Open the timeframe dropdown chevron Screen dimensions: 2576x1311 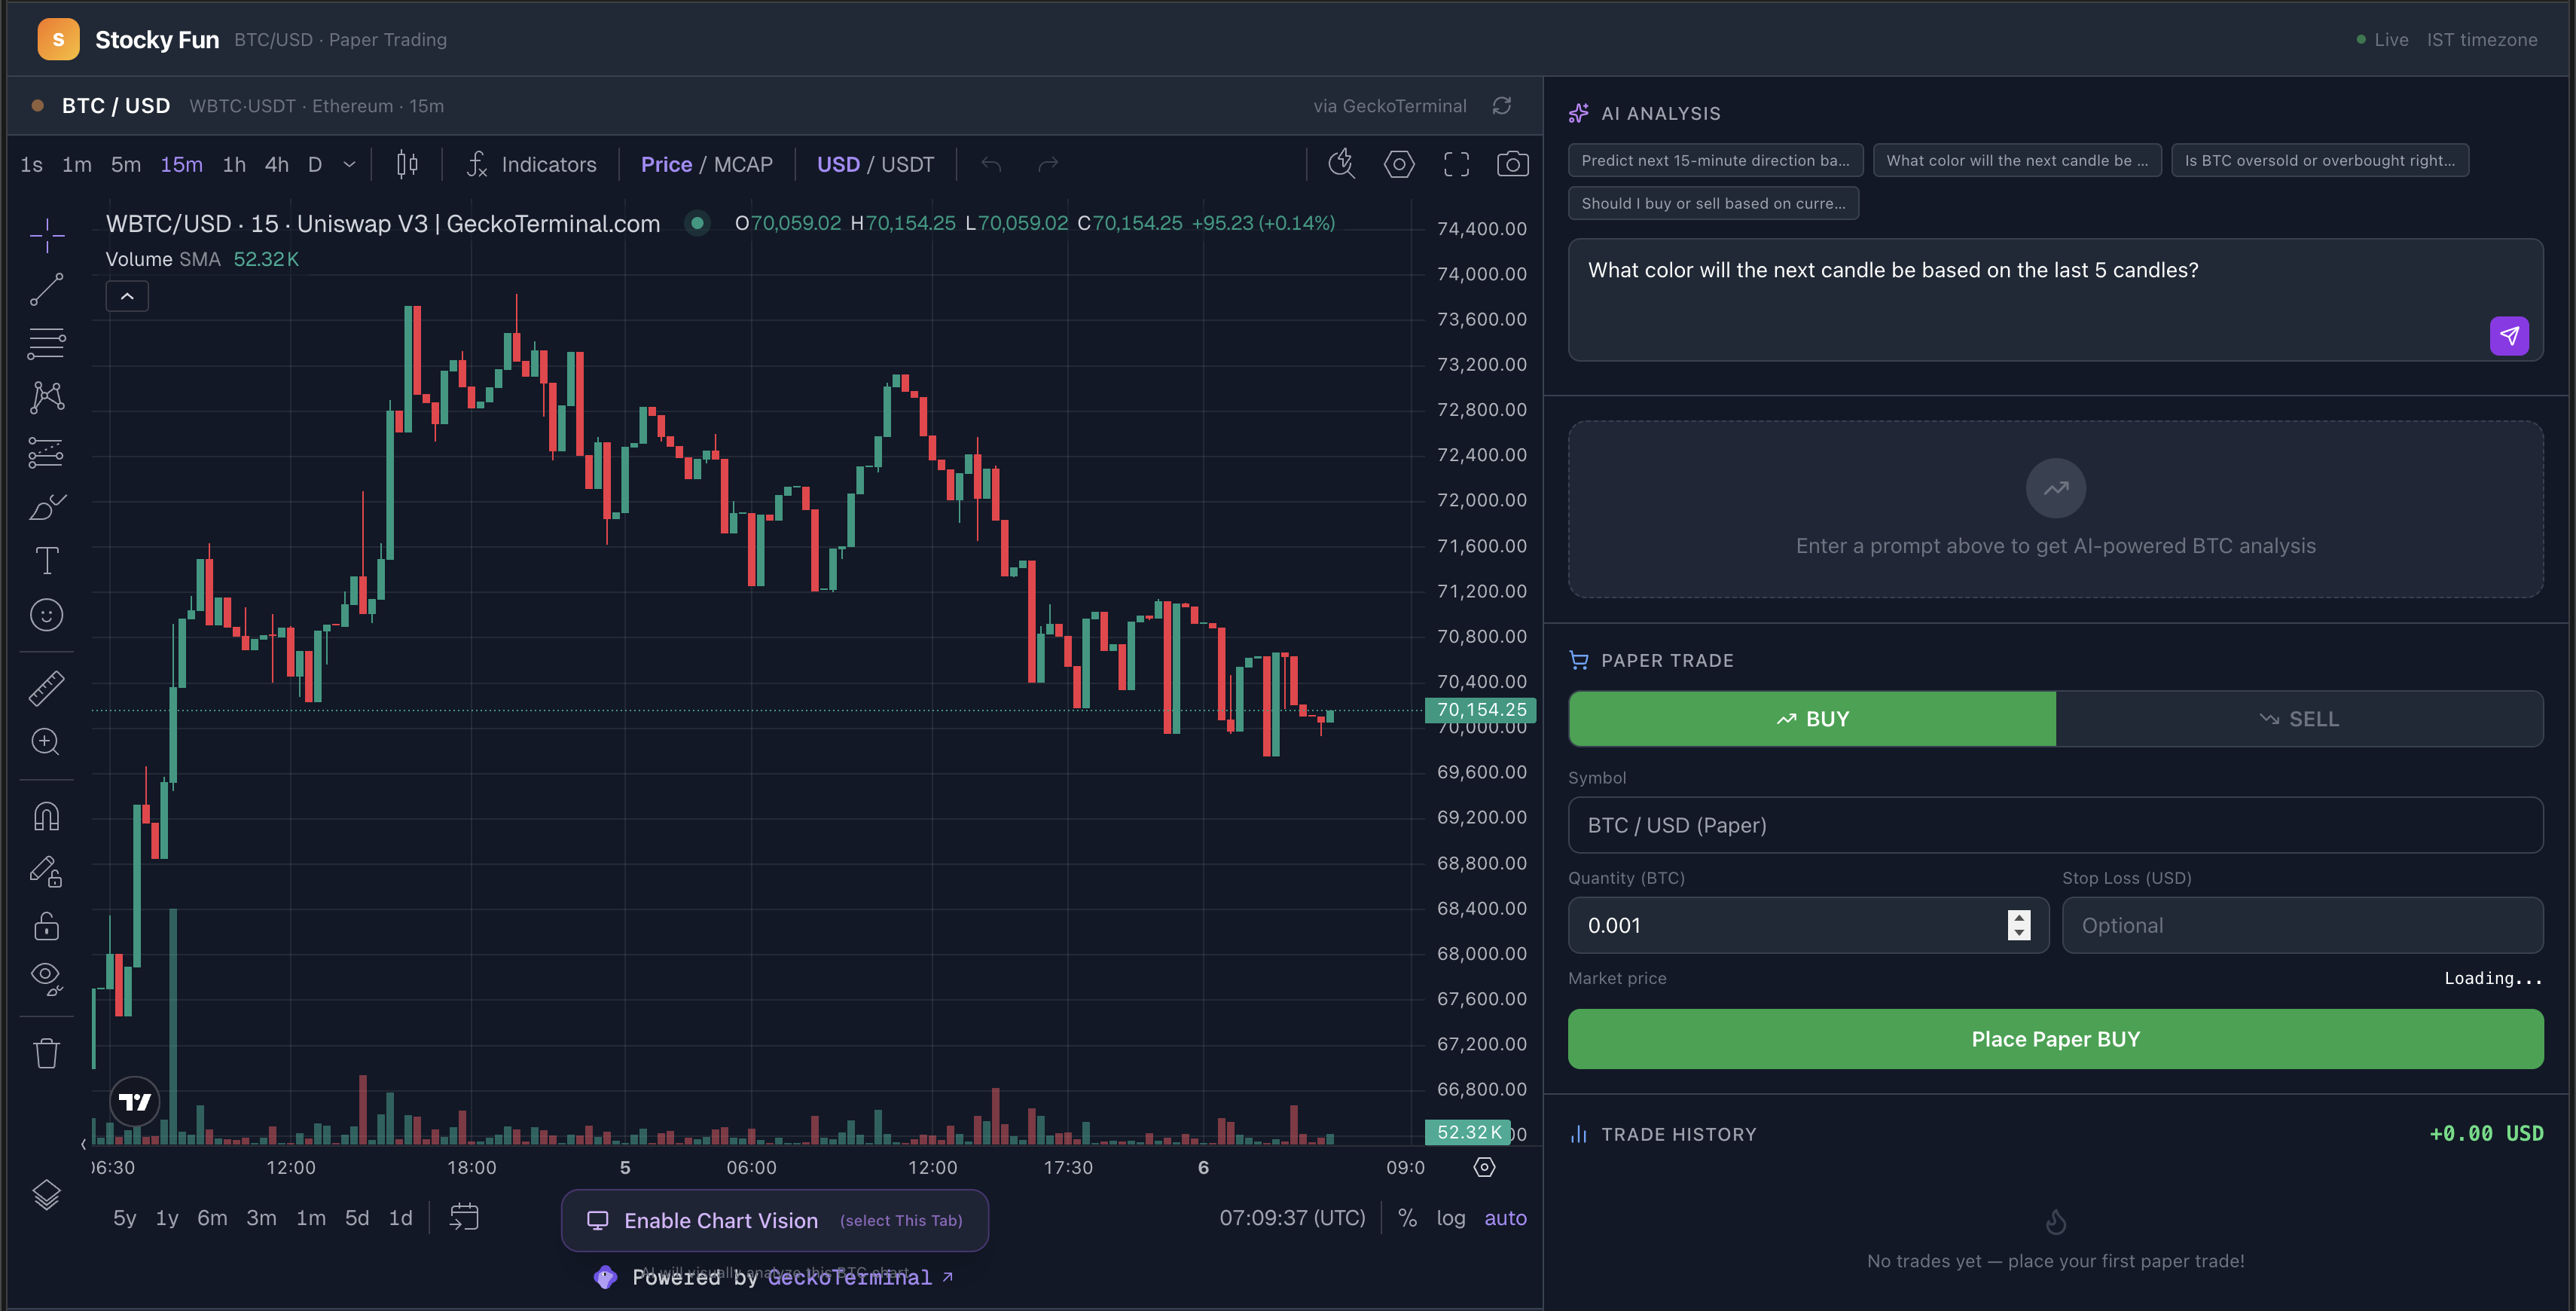pos(349,164)
